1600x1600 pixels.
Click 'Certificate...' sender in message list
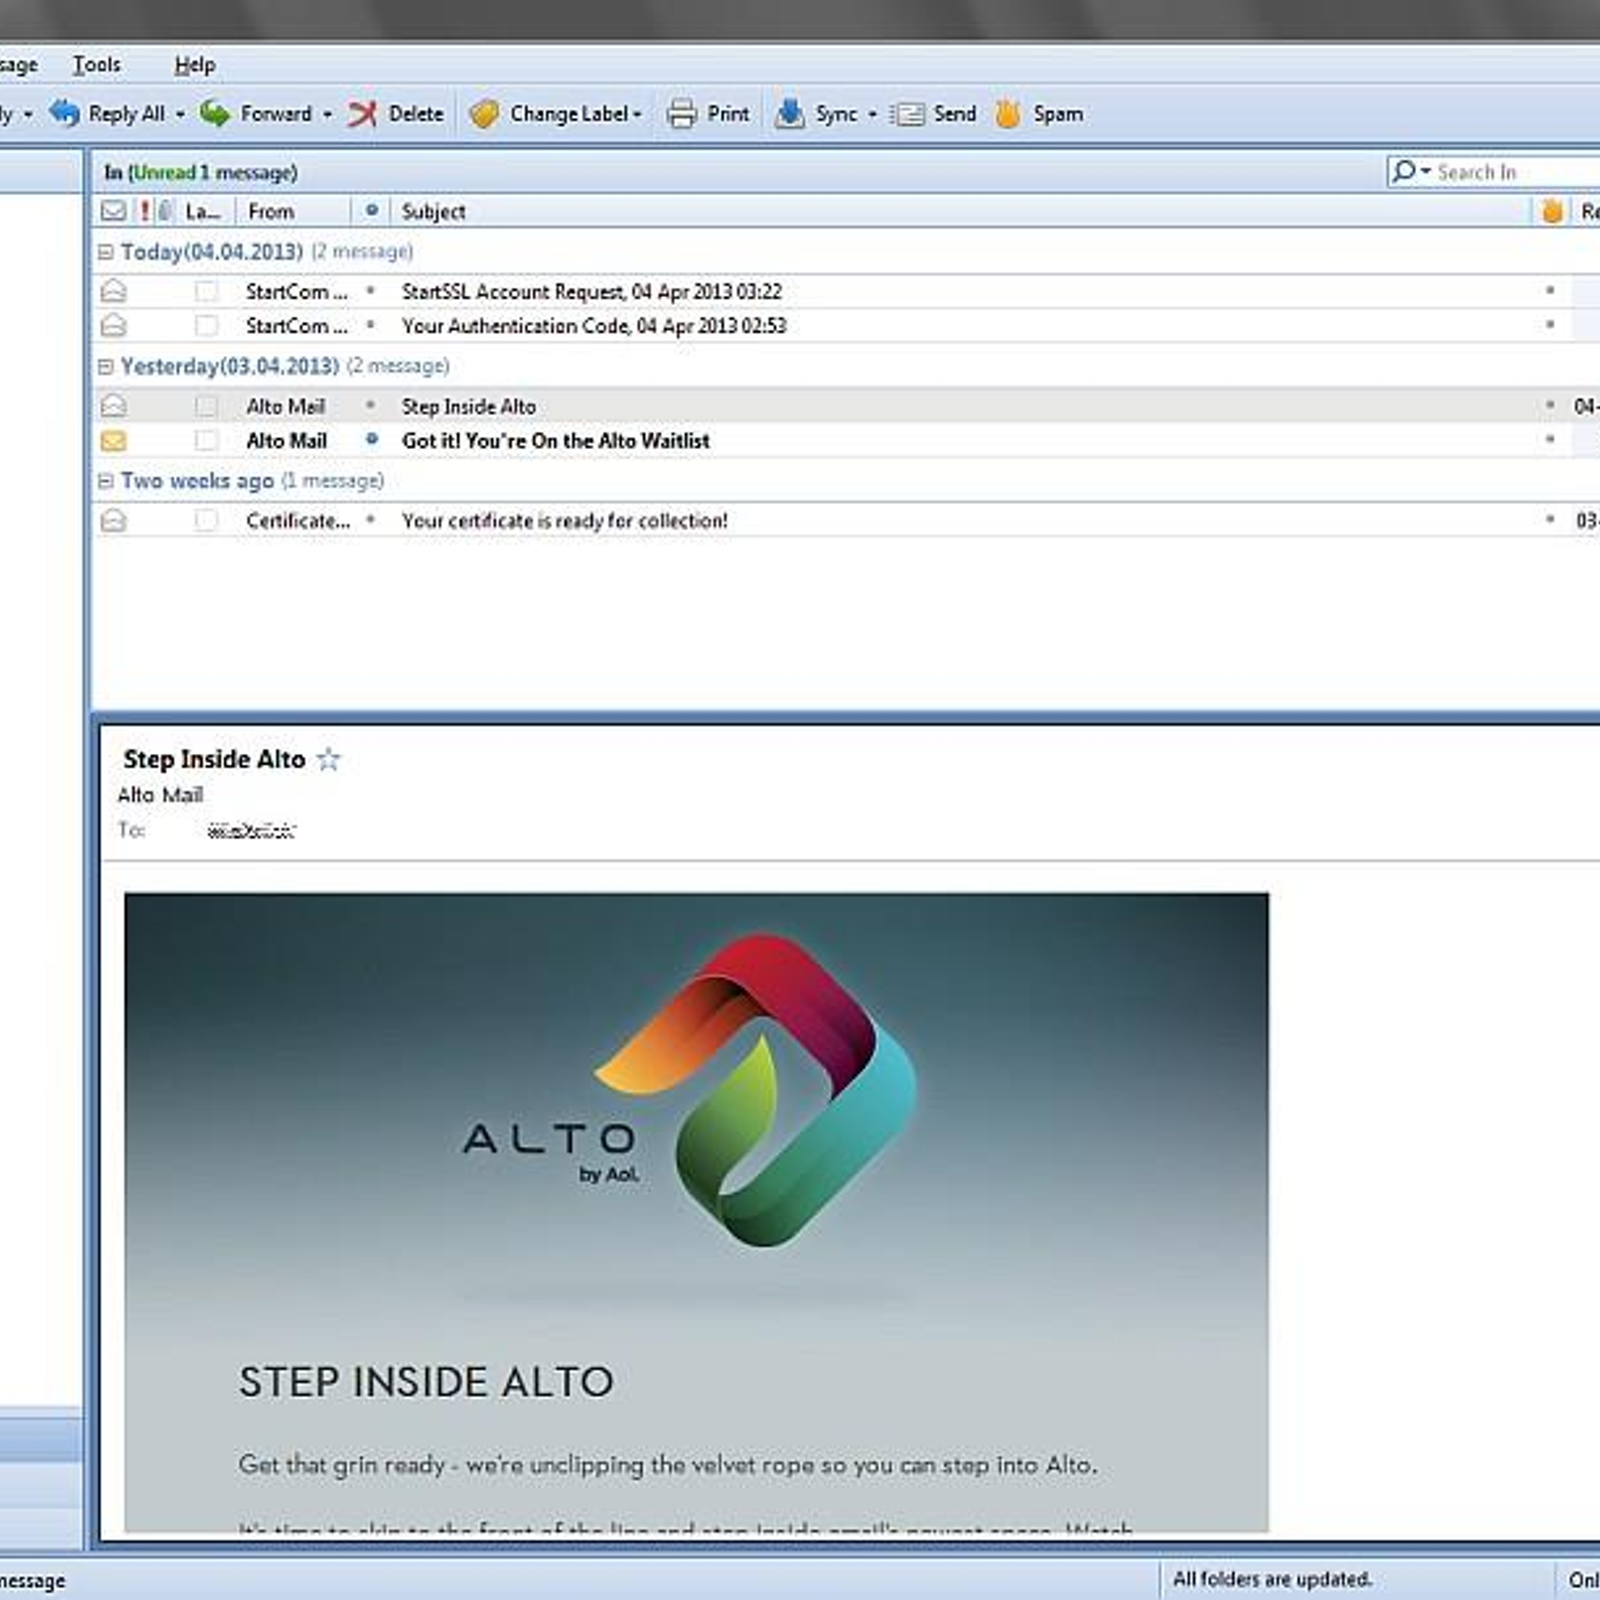298,520
